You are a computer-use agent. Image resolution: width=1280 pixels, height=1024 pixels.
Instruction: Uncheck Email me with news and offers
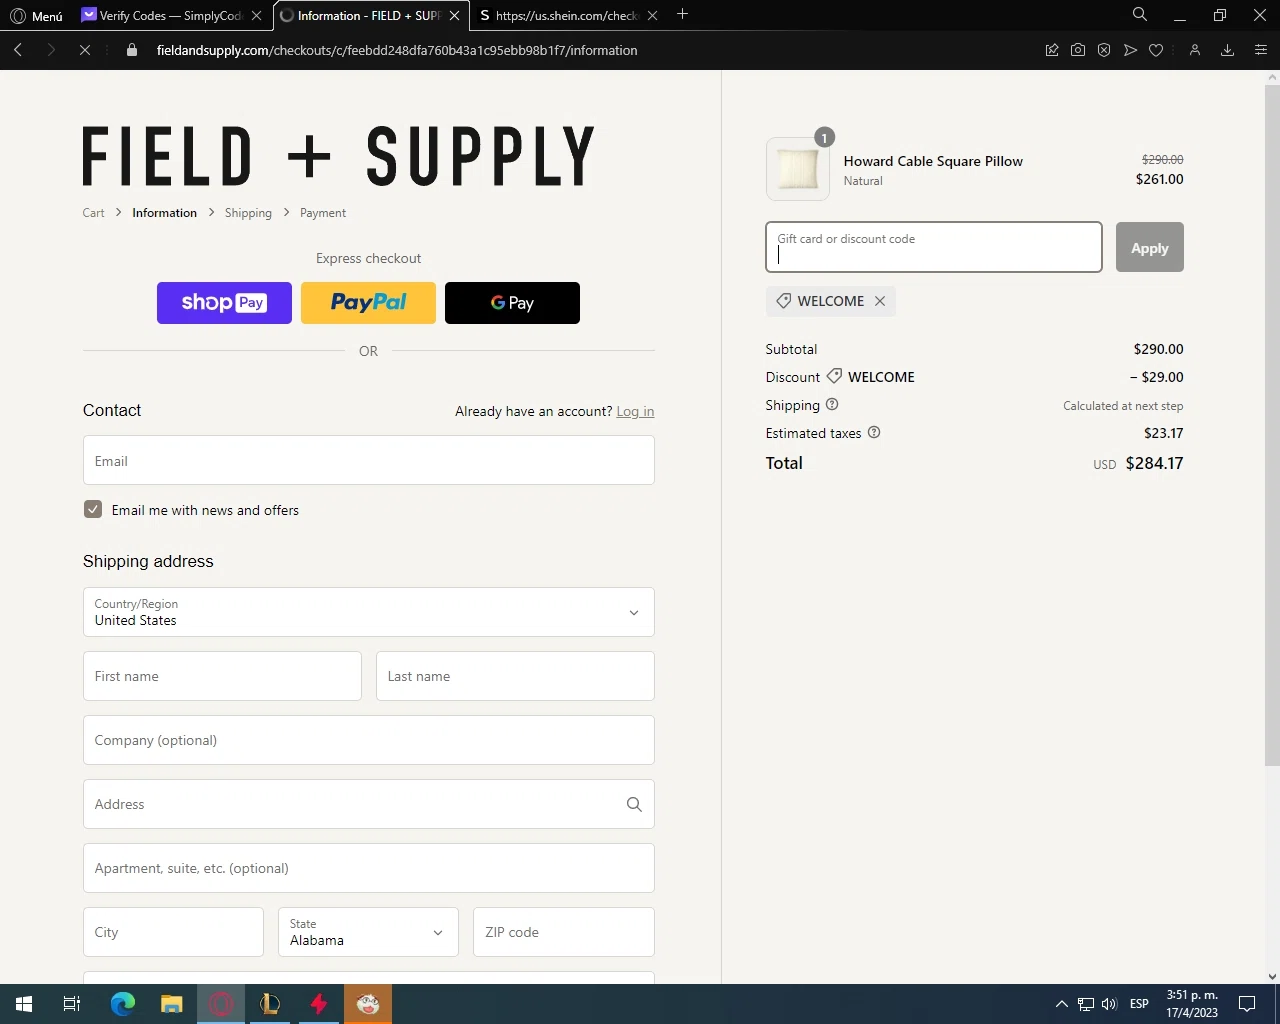tap(93, 509)
